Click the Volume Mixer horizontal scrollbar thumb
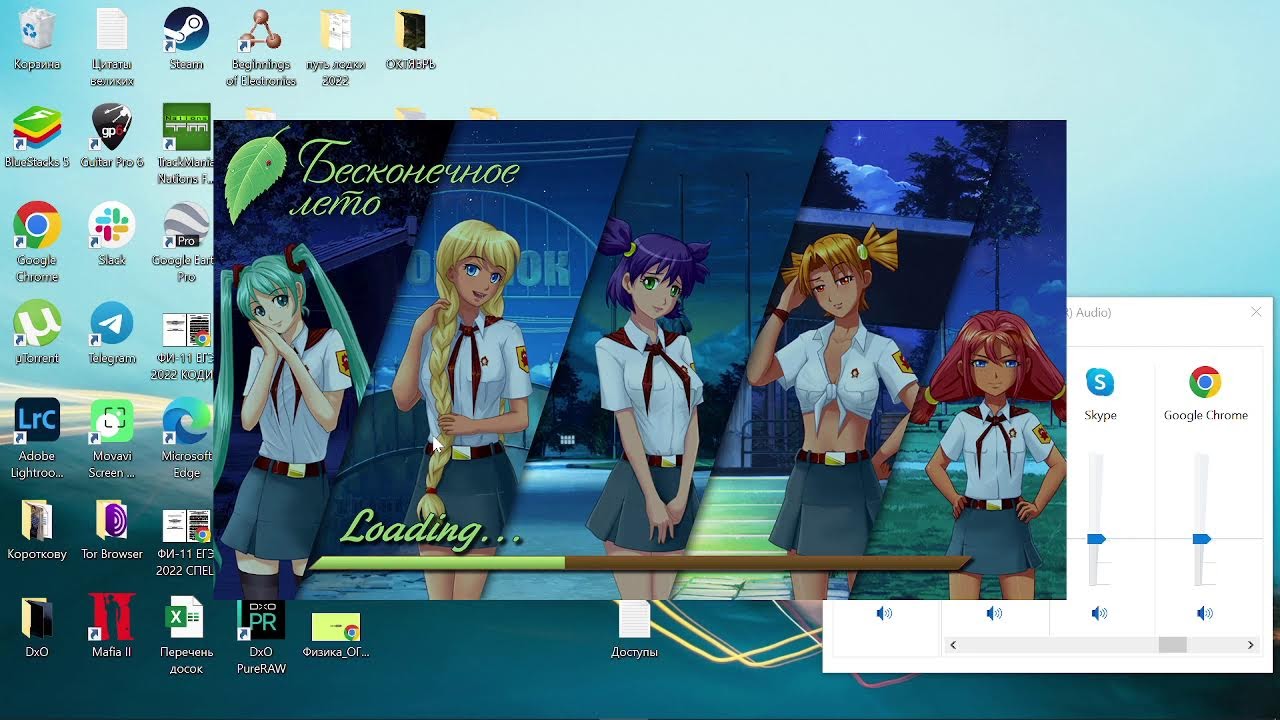 click(x=1172, y=645)
